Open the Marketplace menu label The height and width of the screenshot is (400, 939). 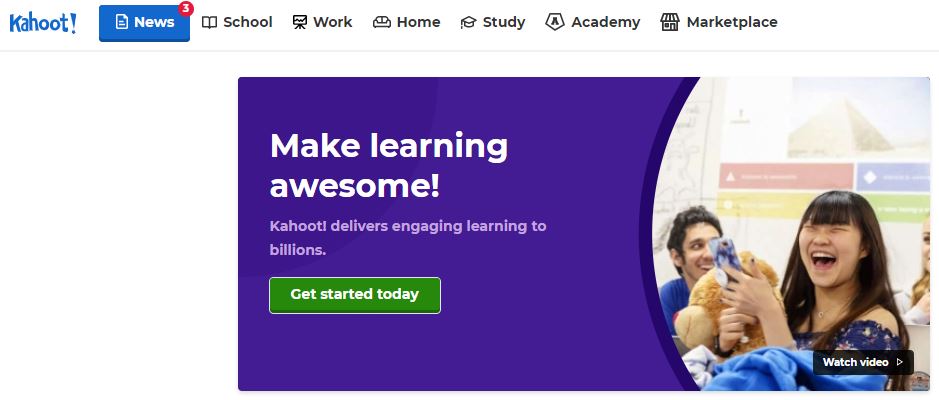tap(732, 22)
